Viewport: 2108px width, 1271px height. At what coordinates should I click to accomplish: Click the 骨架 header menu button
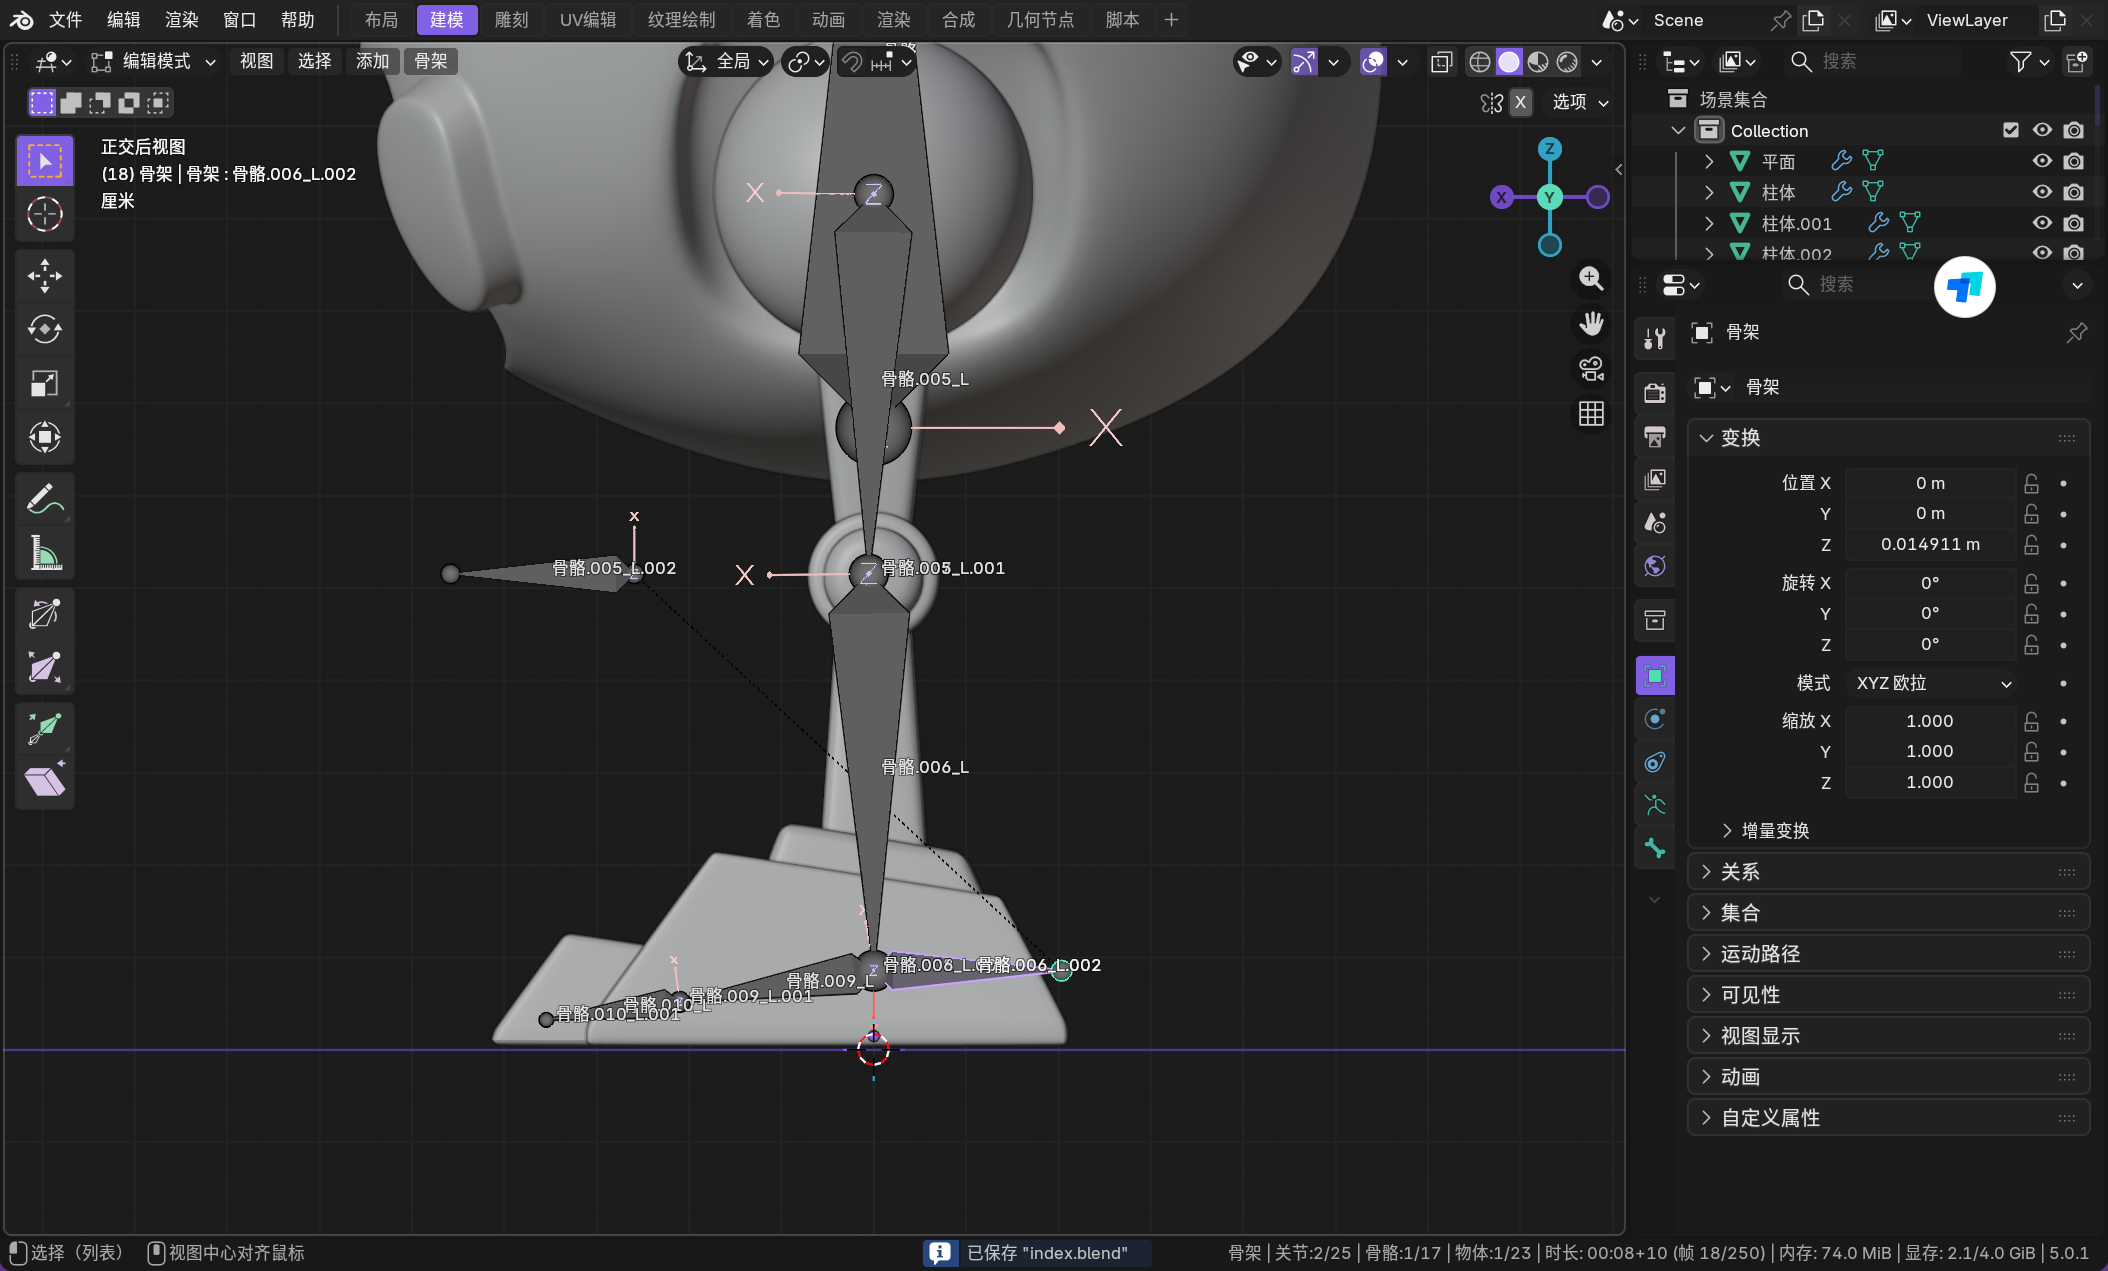[x=431, y=62]
